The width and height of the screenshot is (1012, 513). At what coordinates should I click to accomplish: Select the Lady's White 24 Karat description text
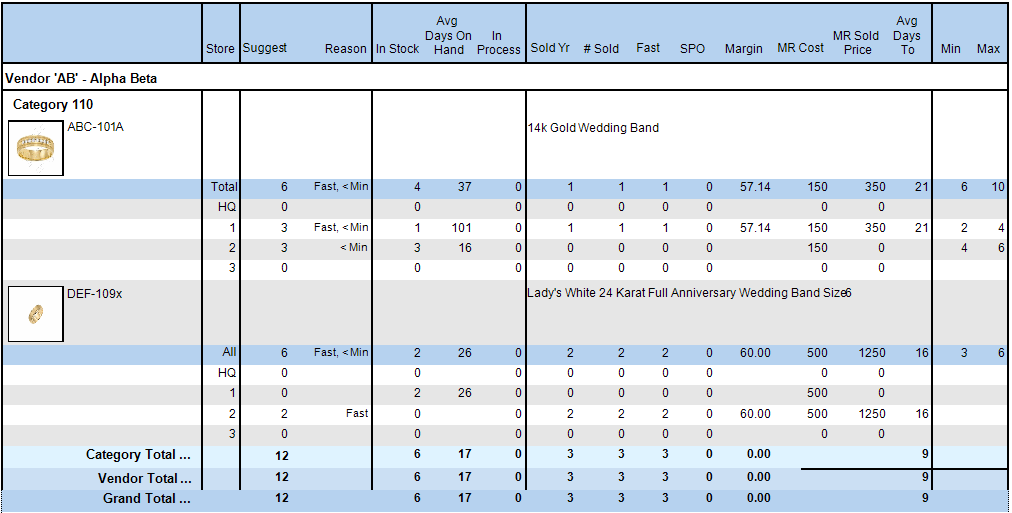[688, 293]
